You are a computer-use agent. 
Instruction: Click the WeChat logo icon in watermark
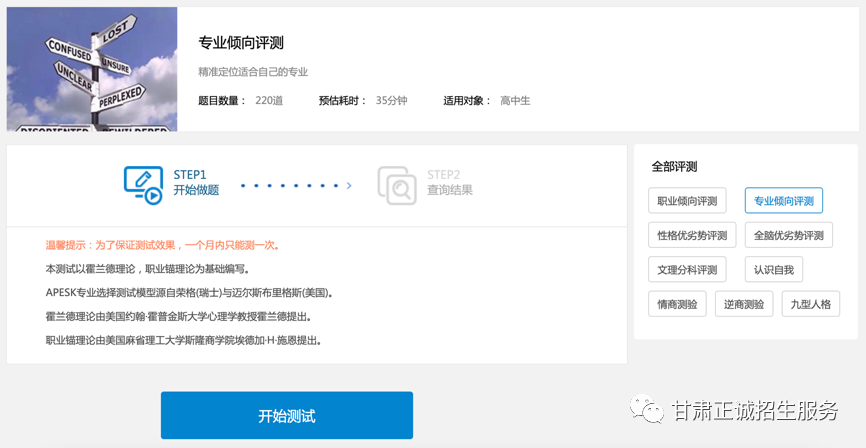[x=645, y=410]
